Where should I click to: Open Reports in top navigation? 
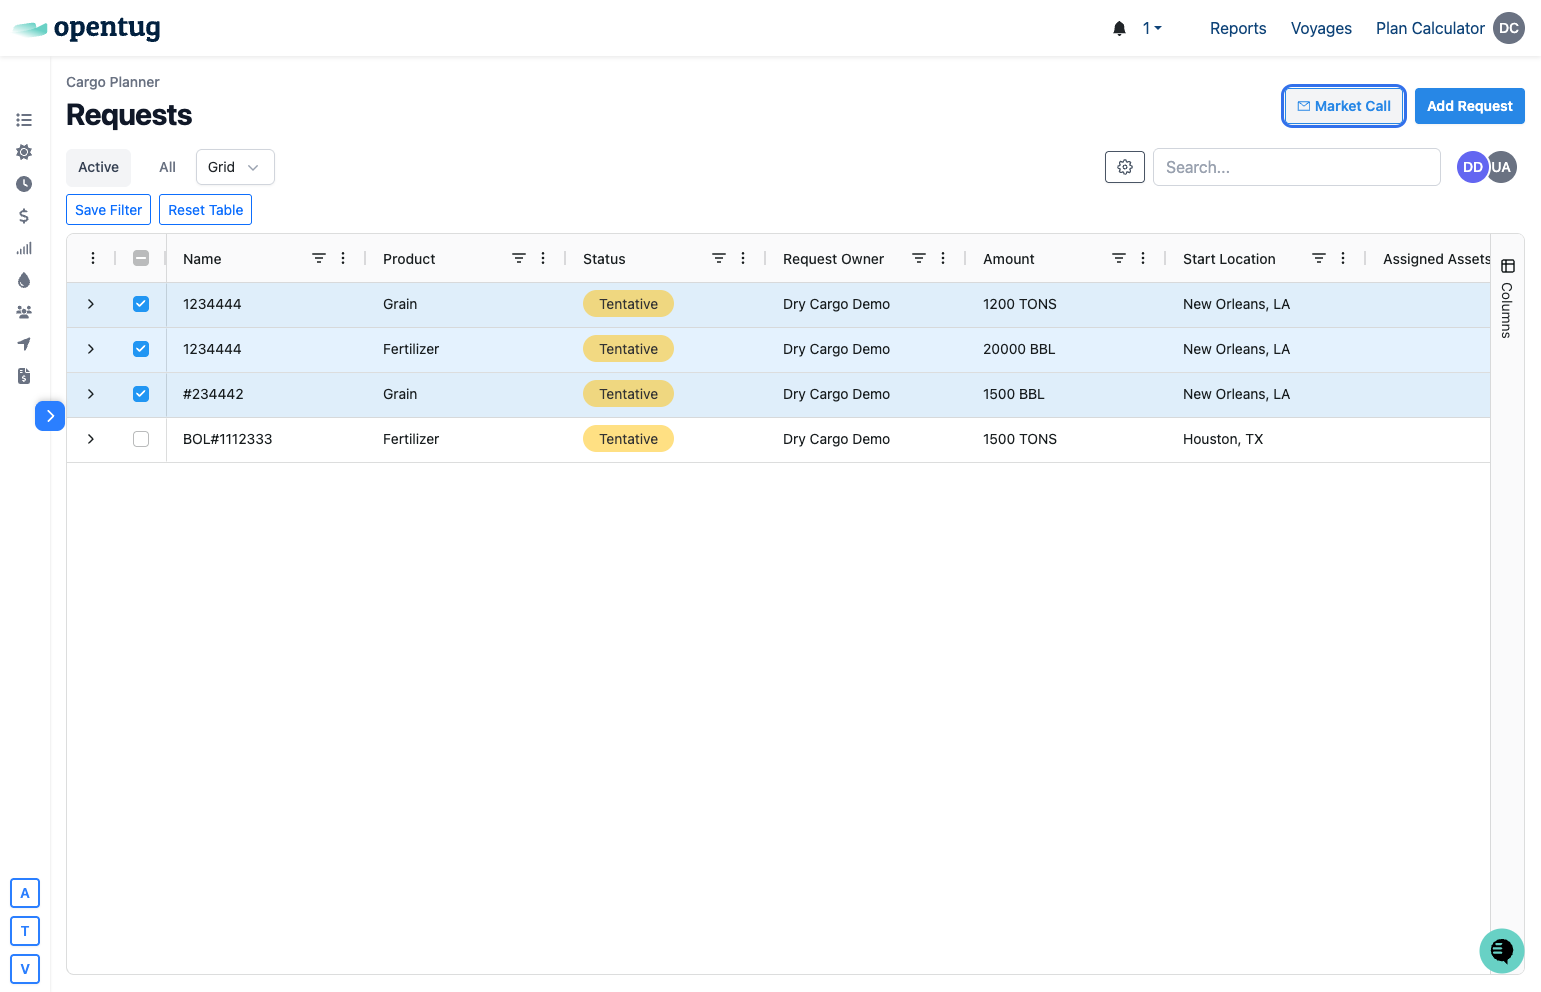(x=1238, y=28)
